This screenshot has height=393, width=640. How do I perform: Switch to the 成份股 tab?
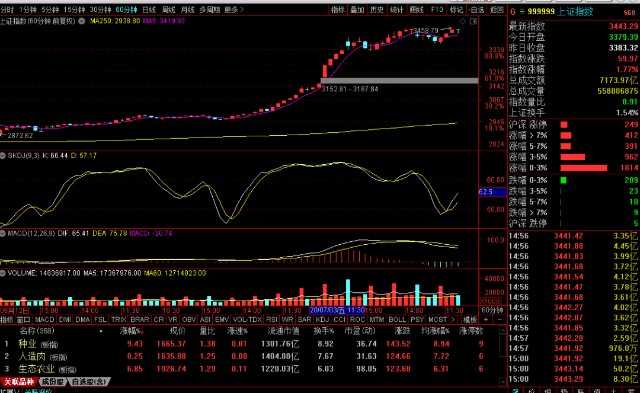(x=53, y=382)
